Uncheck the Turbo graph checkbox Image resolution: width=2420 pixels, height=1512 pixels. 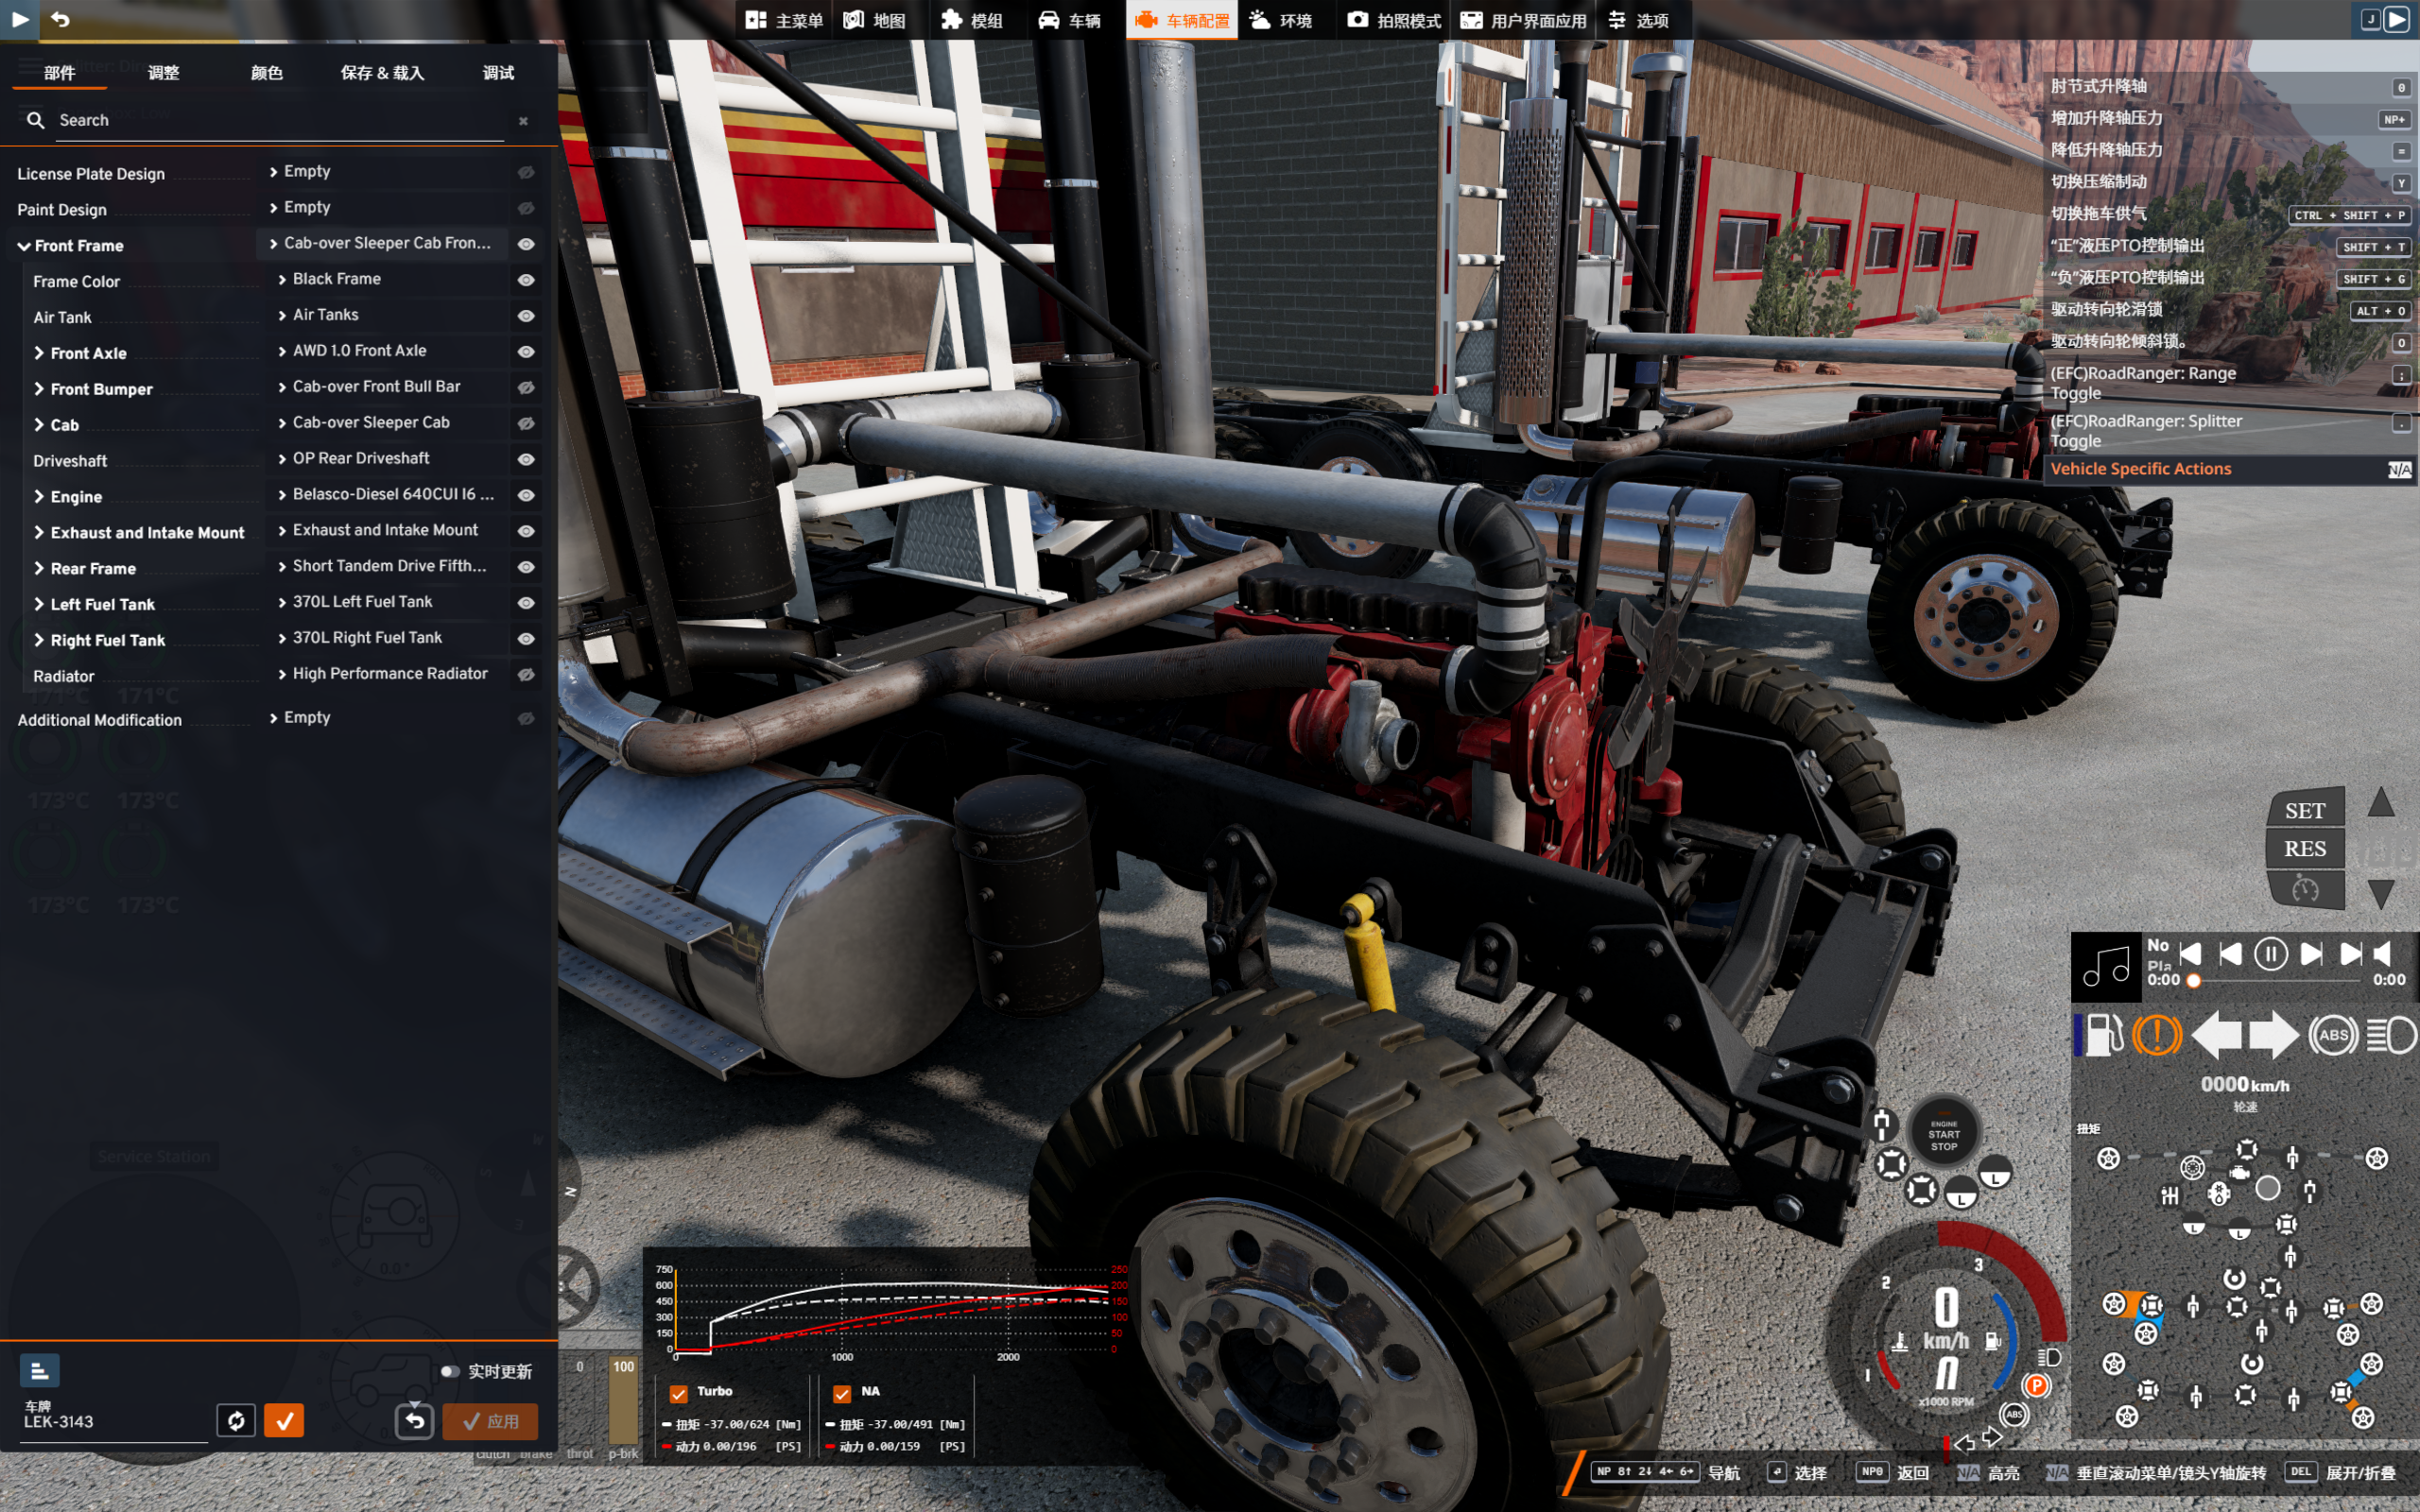tap(679, 1392)
